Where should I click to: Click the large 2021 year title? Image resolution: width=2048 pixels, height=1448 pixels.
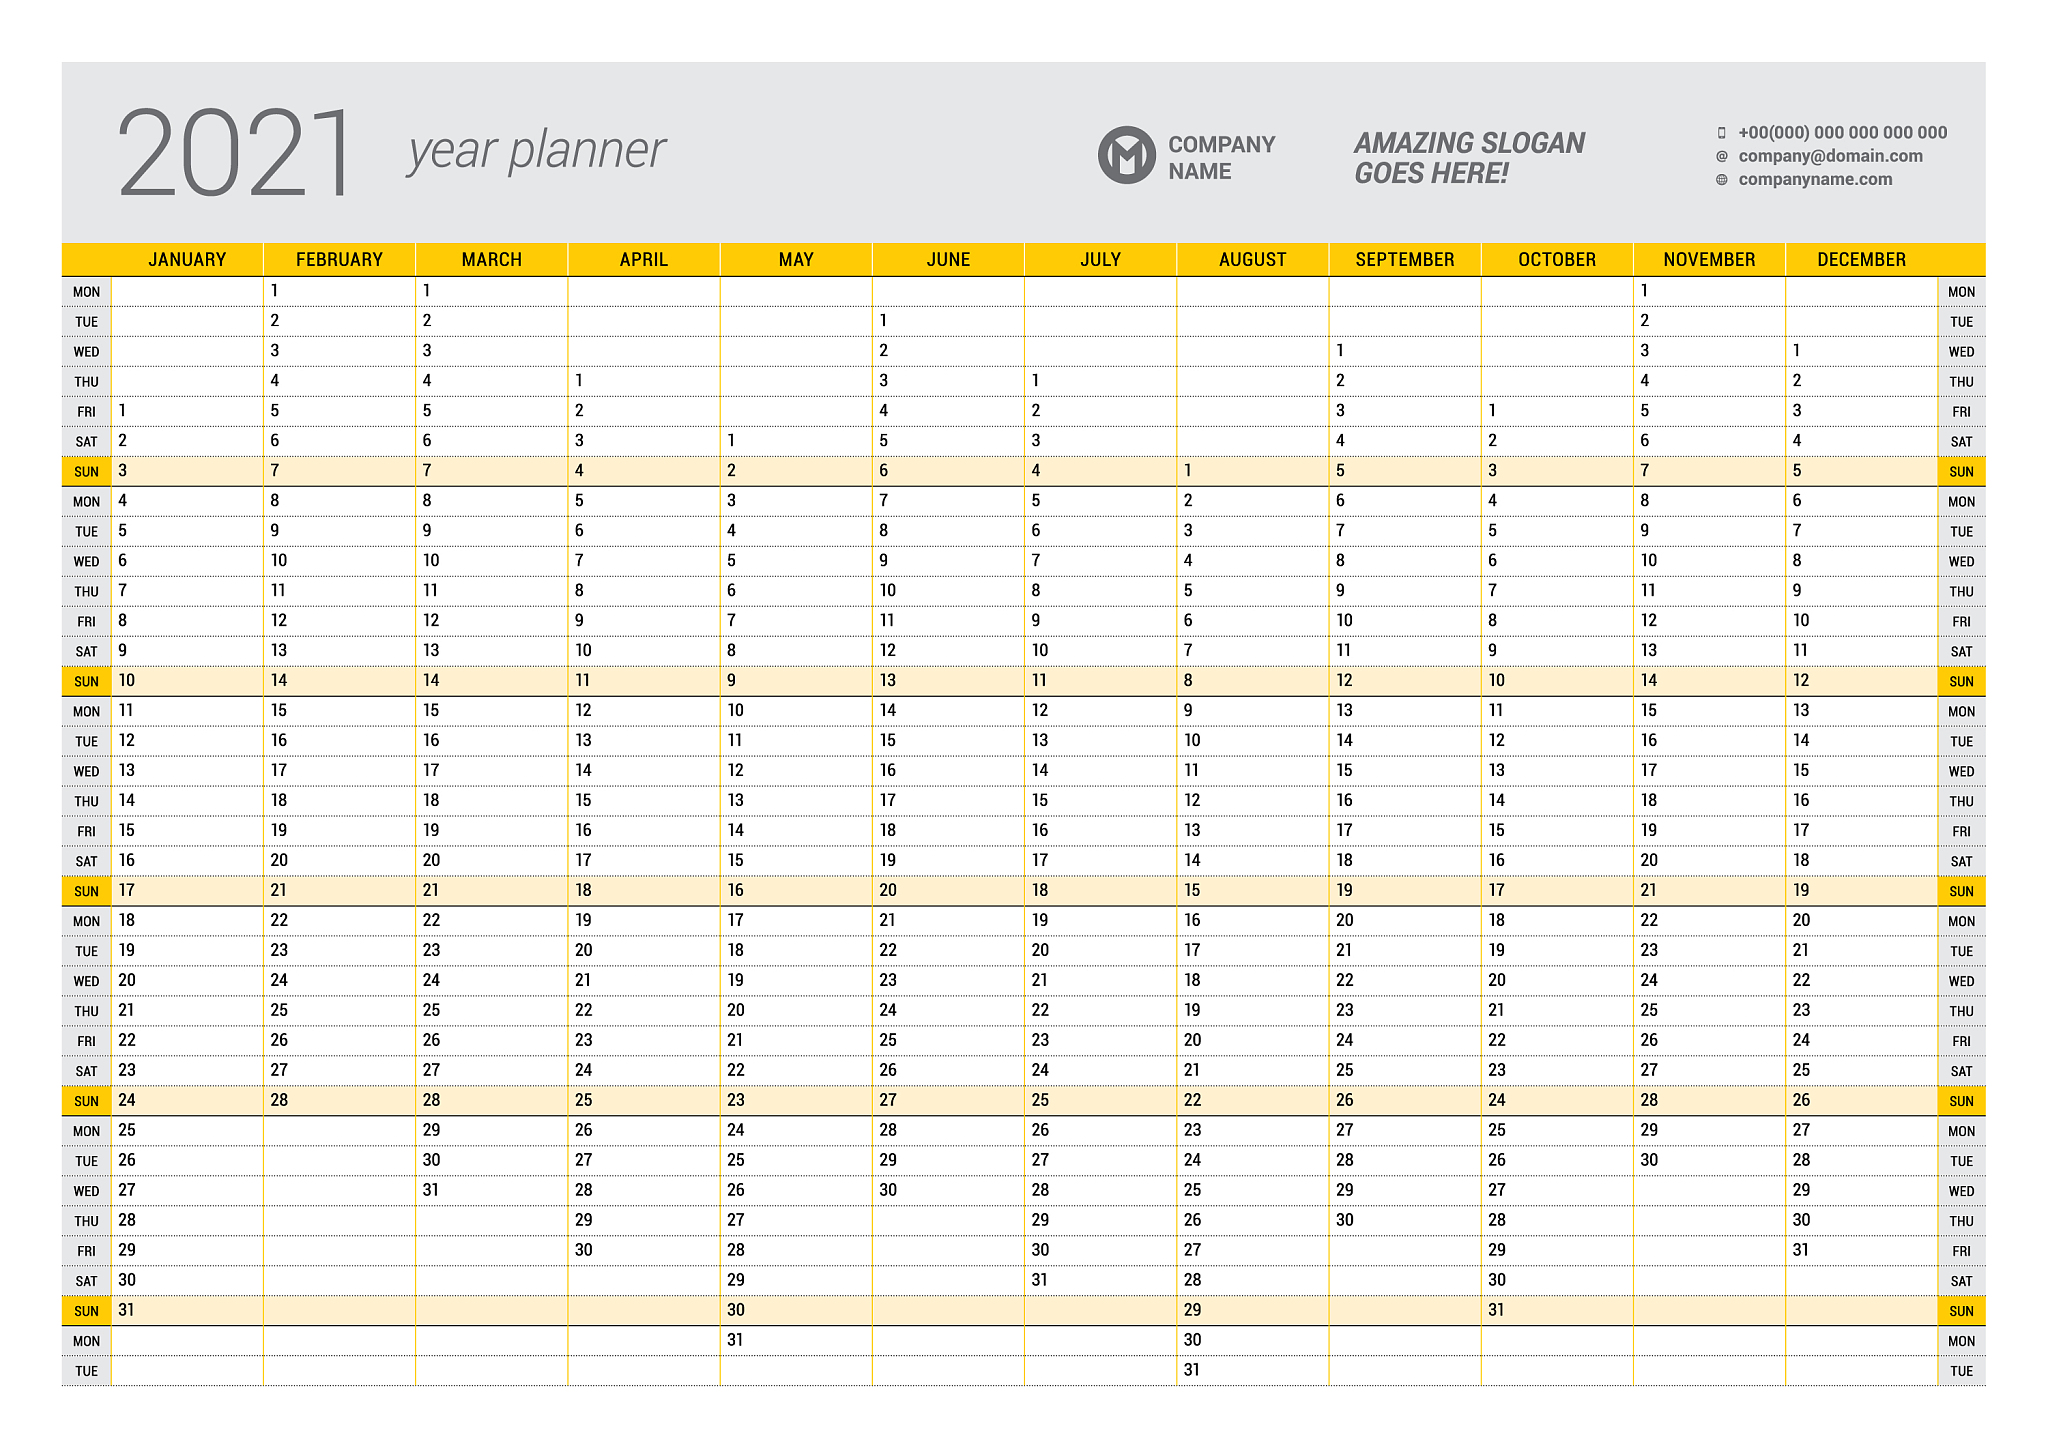pyautogui.click(x=235, y=153)
